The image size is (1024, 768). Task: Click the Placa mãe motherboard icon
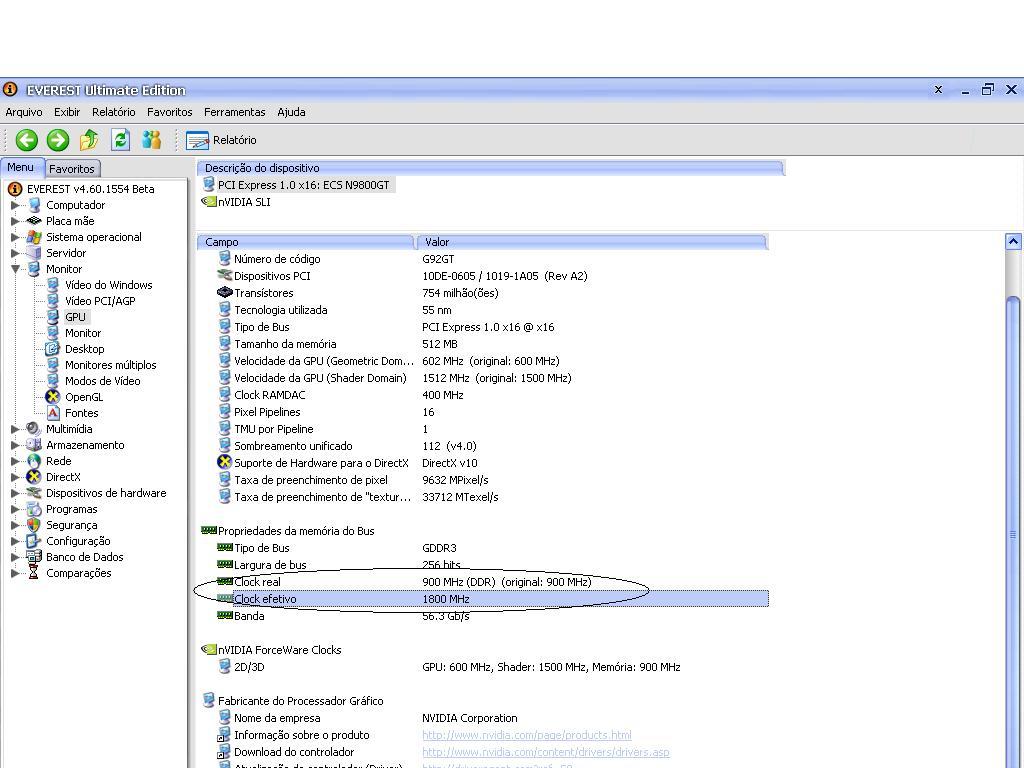pos(34,221)
